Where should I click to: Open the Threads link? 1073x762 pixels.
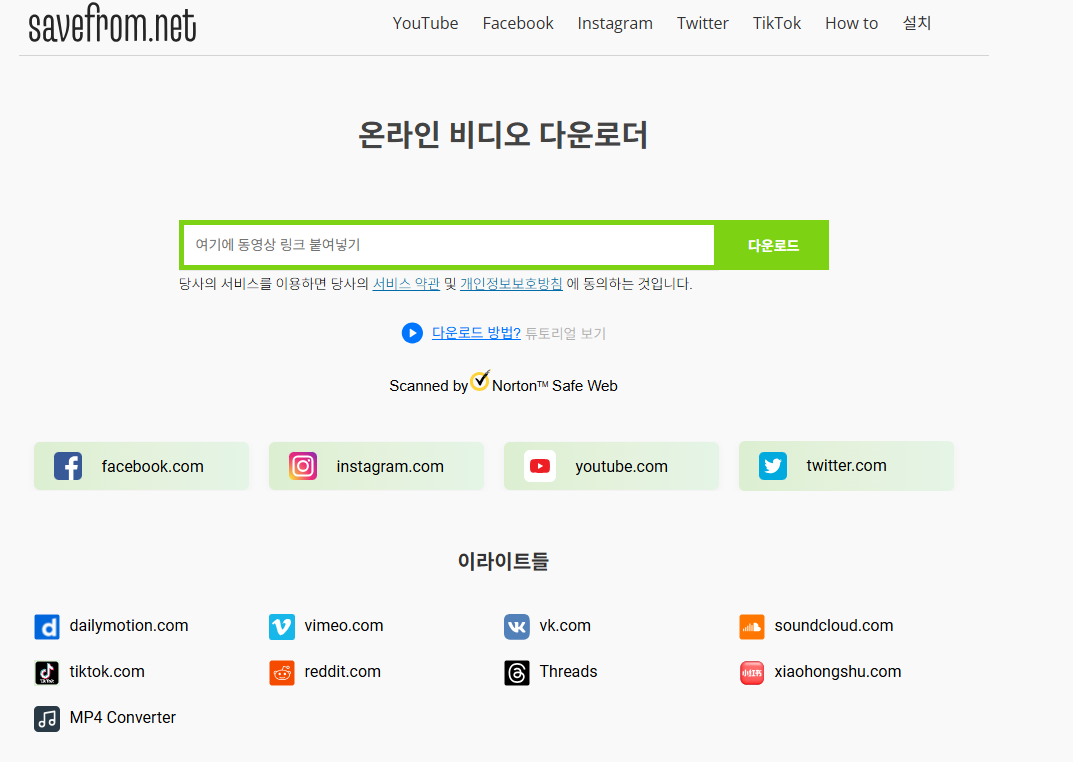tap(568, 672)
